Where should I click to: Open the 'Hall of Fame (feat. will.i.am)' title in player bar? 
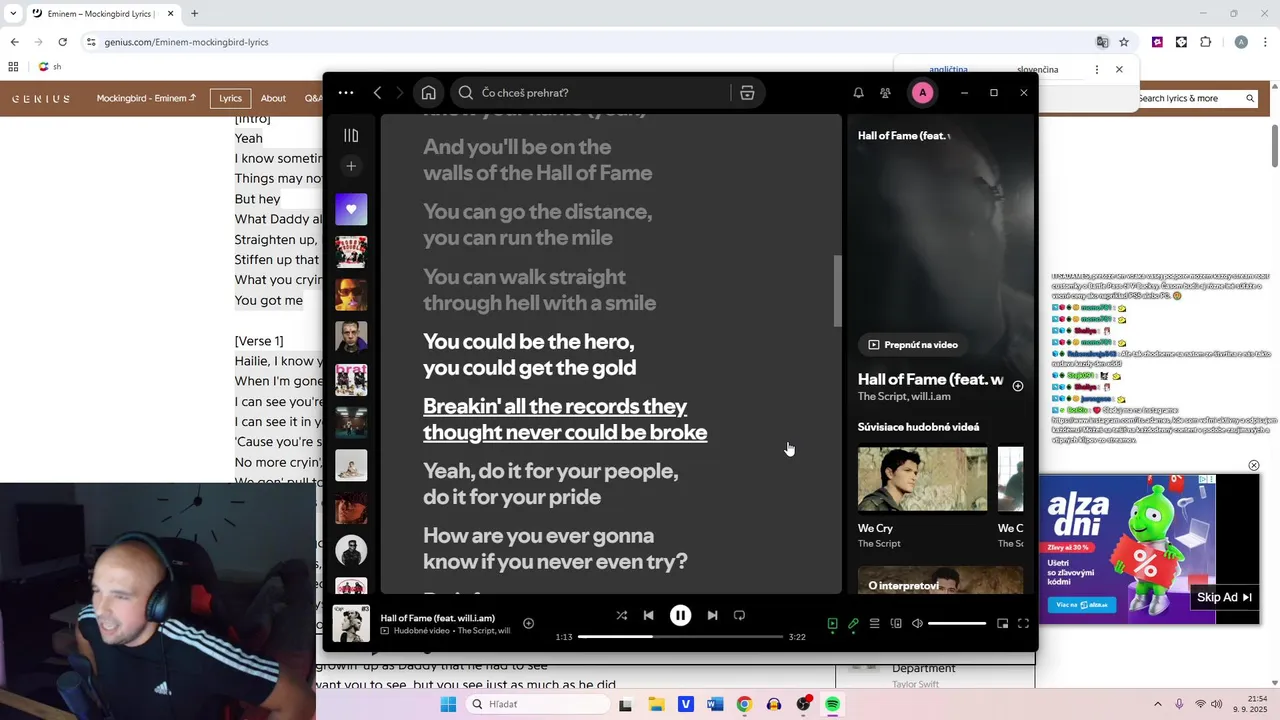point(437,618)
